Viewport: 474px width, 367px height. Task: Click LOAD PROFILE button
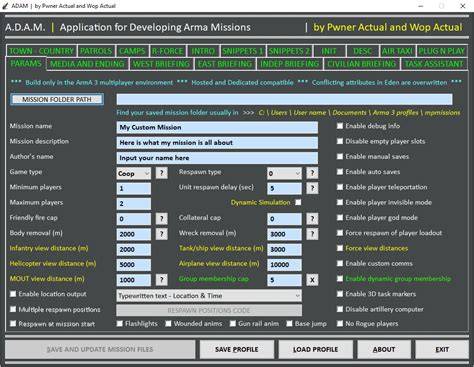[x=316, y=349]
